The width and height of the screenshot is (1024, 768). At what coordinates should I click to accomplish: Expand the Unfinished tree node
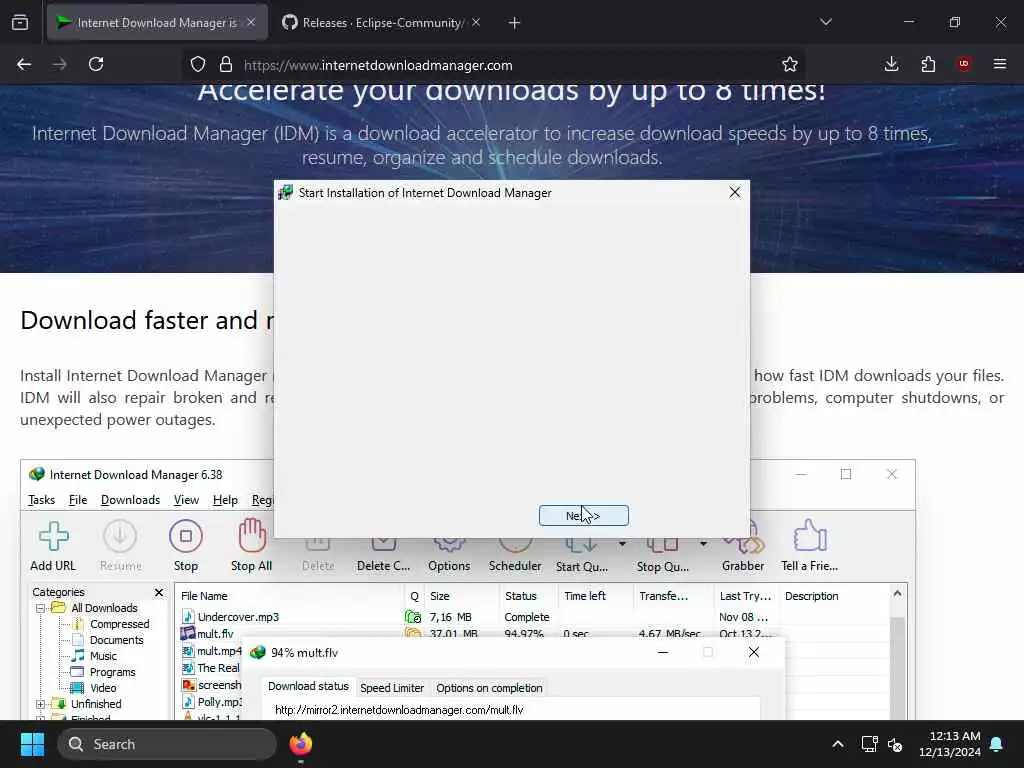(x=40, y=704)
